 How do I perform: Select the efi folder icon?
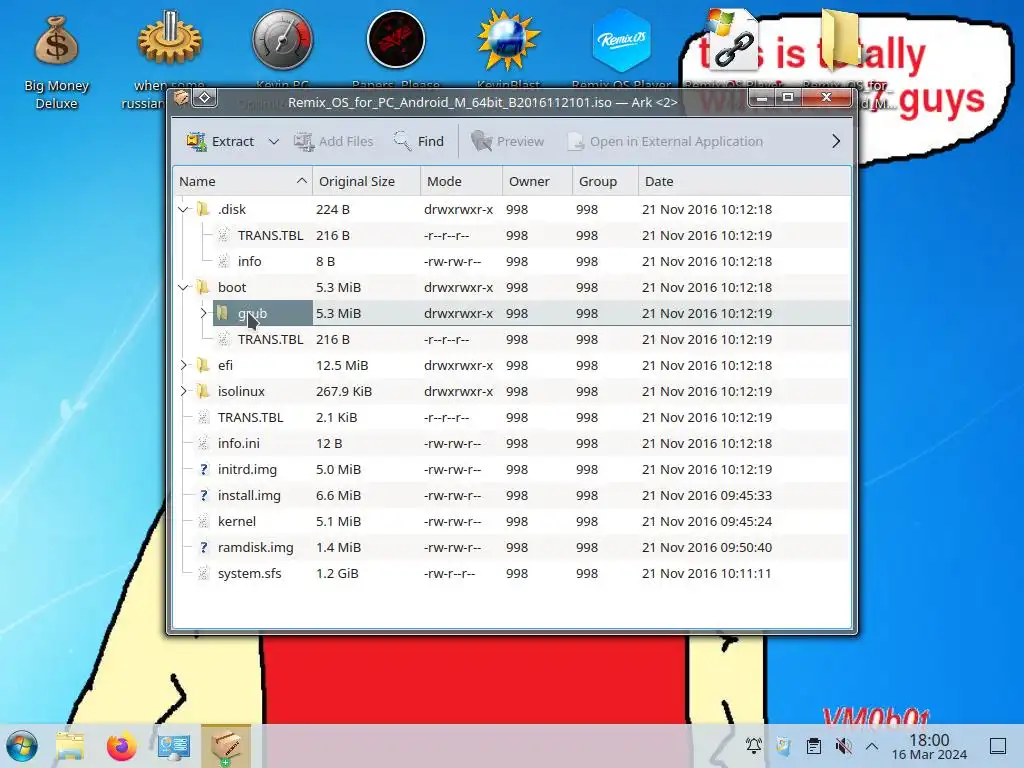(203, 365)
